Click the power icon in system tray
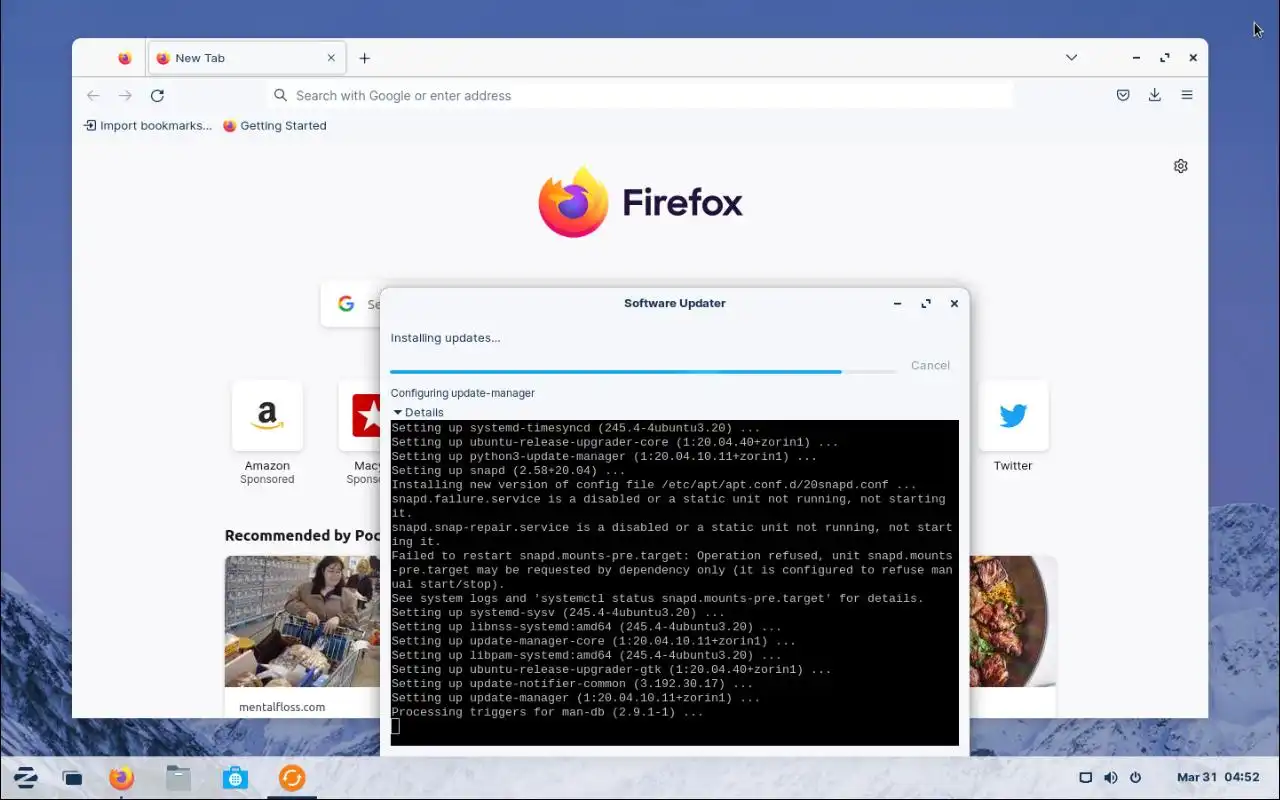This screenshot has height=800, width=1280. click(x=1135, y=777)
